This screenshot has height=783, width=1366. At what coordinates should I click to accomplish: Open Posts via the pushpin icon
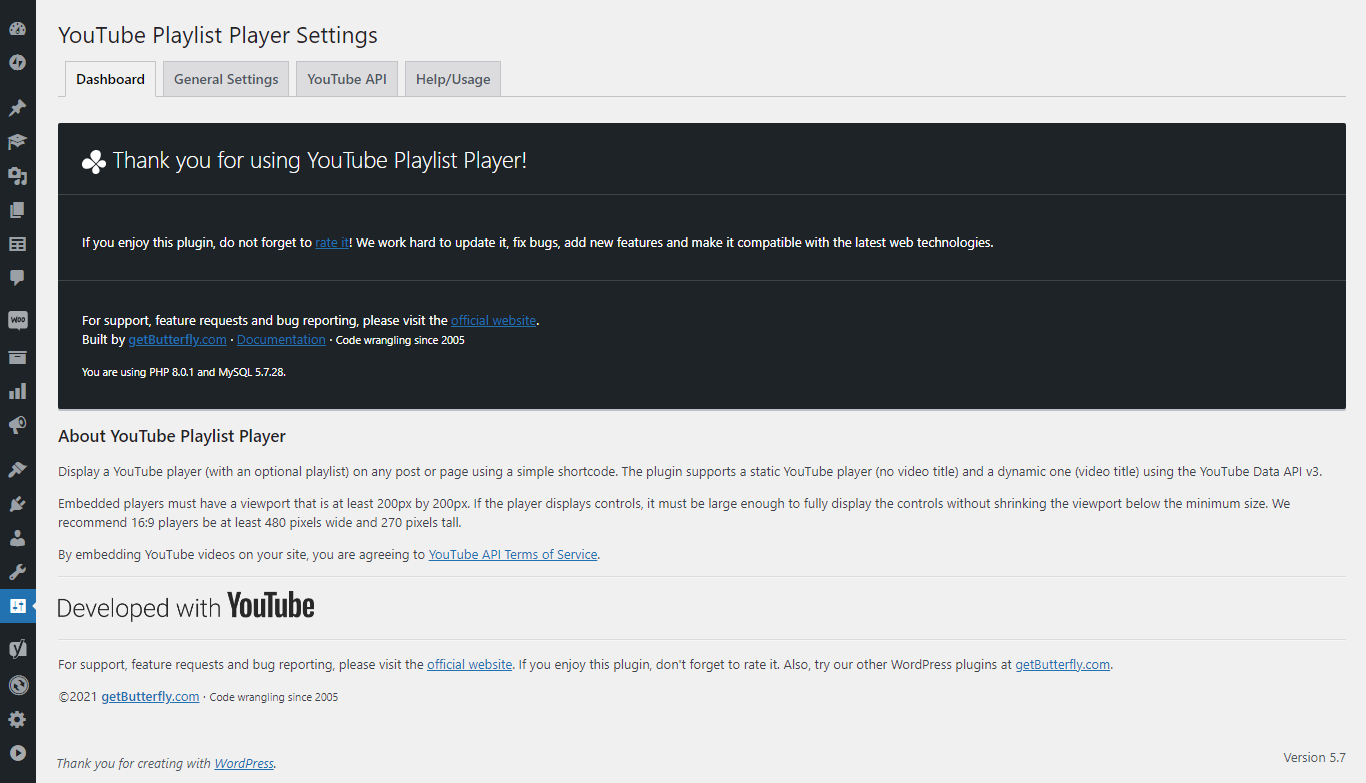coord(17,108)
